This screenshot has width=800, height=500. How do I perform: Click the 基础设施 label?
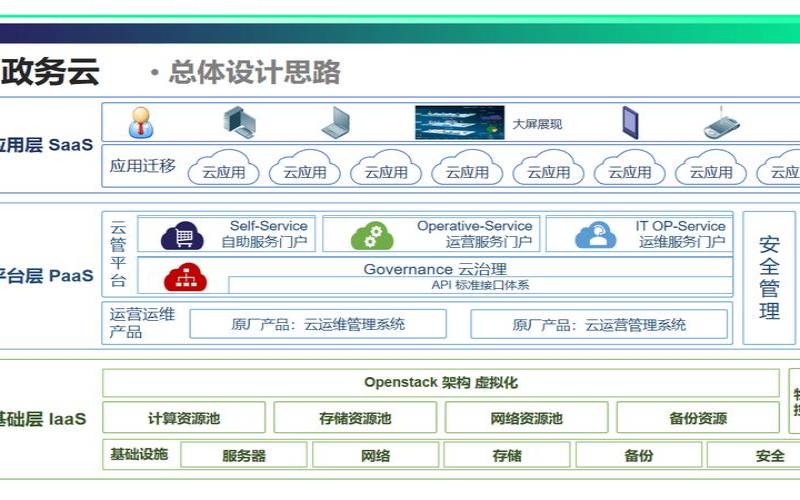pyautogui.click(x=139, y=454)
